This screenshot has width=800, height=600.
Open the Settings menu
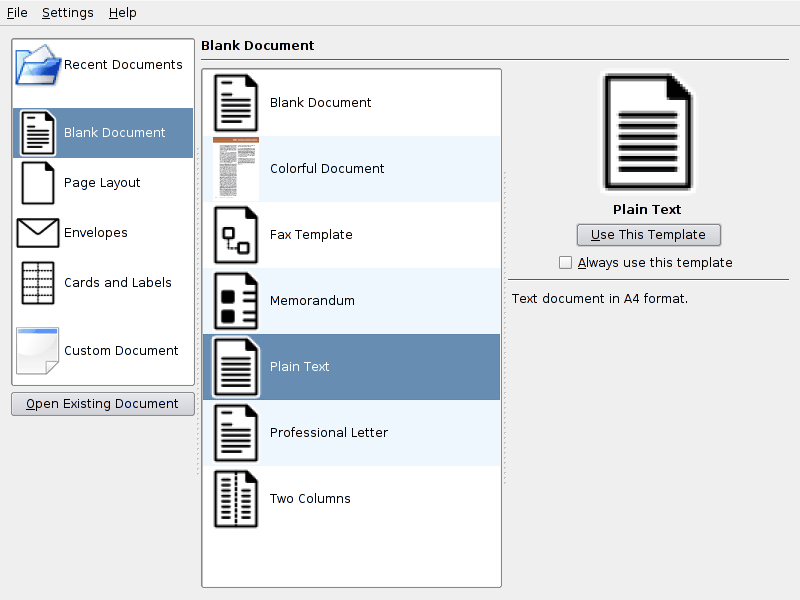(x=68, y=13)
